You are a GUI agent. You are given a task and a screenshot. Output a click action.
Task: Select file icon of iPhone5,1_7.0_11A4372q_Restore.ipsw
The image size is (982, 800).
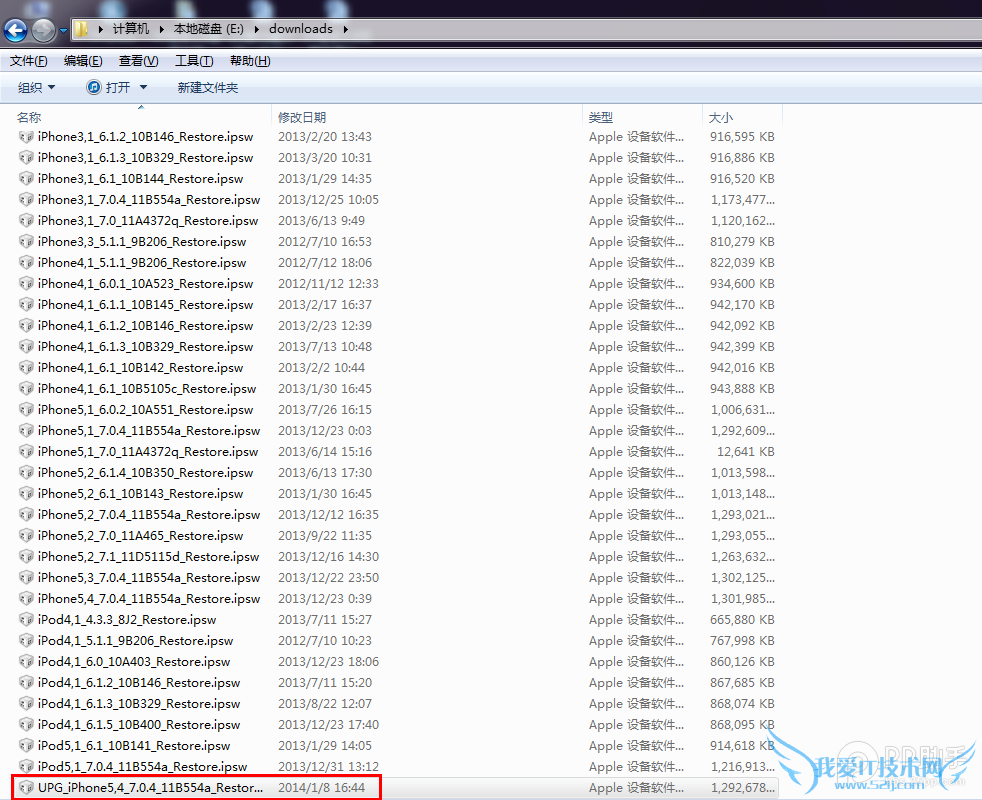click(x=26, y=451)
